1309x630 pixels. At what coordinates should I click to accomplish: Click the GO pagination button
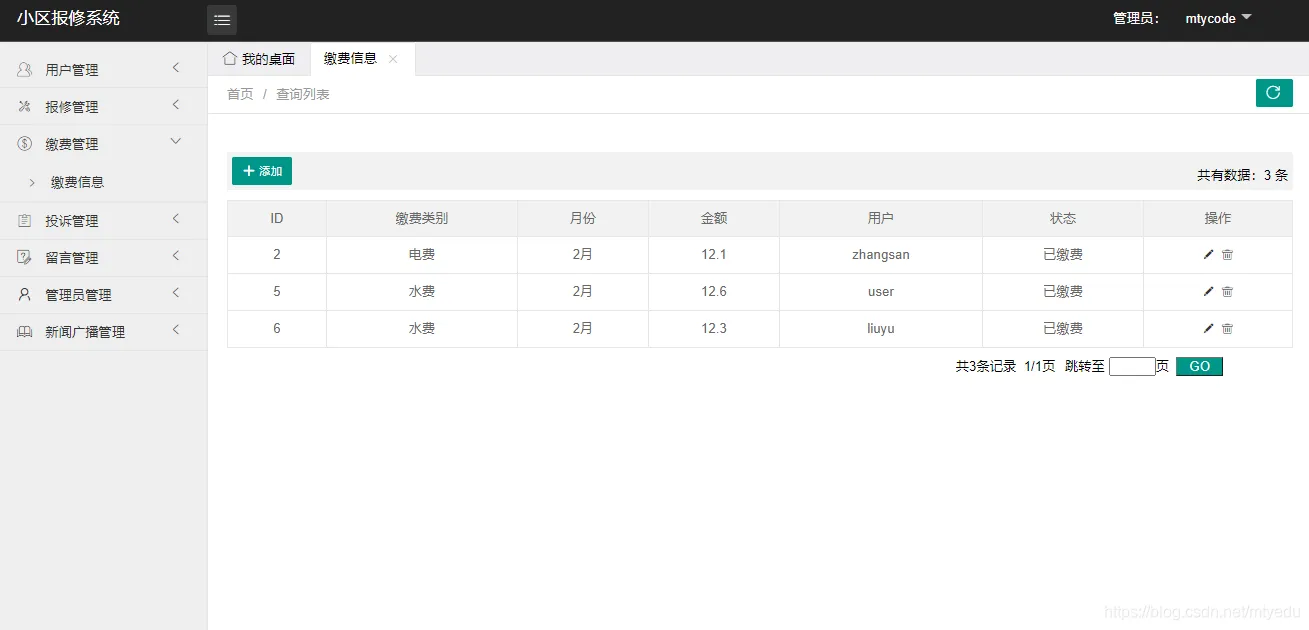pos(1199,367)
